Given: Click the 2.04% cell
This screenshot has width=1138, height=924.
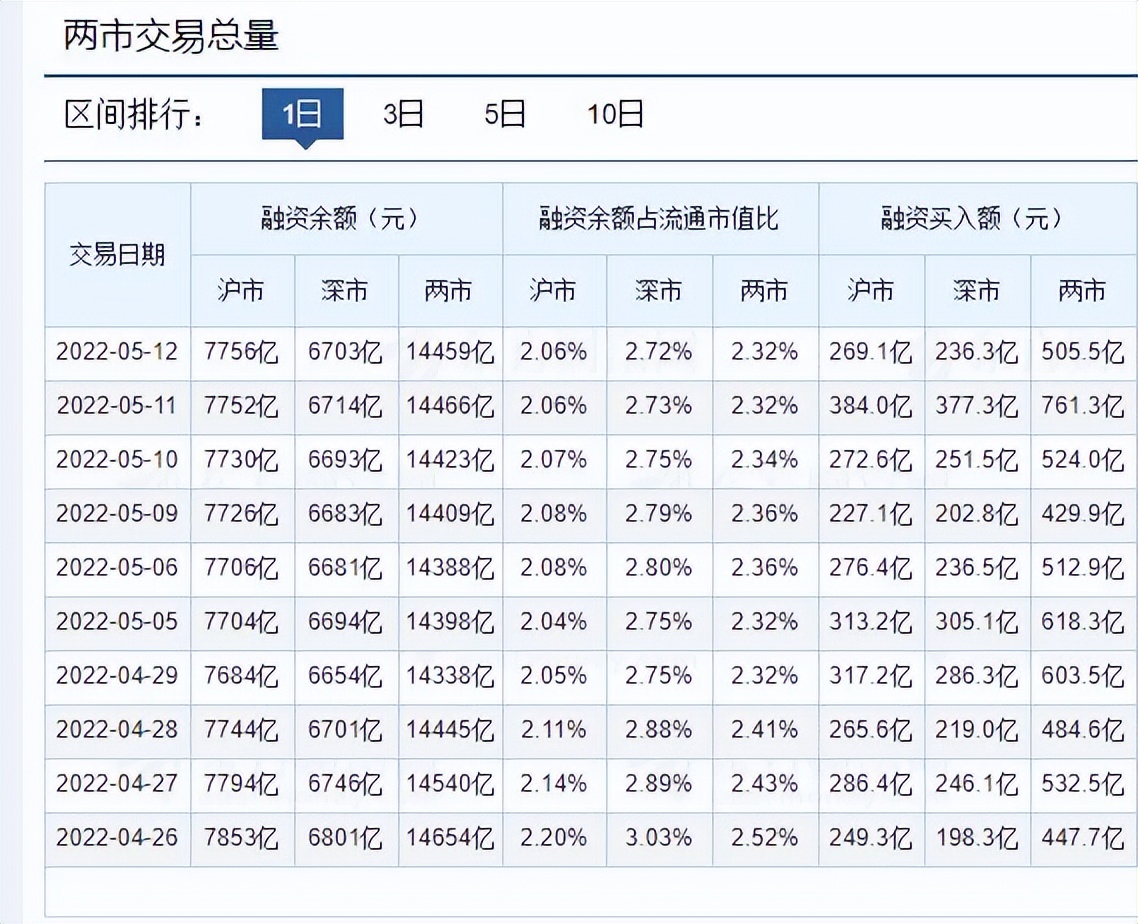Looking at the screenshot, I should [x=554, y=623].
